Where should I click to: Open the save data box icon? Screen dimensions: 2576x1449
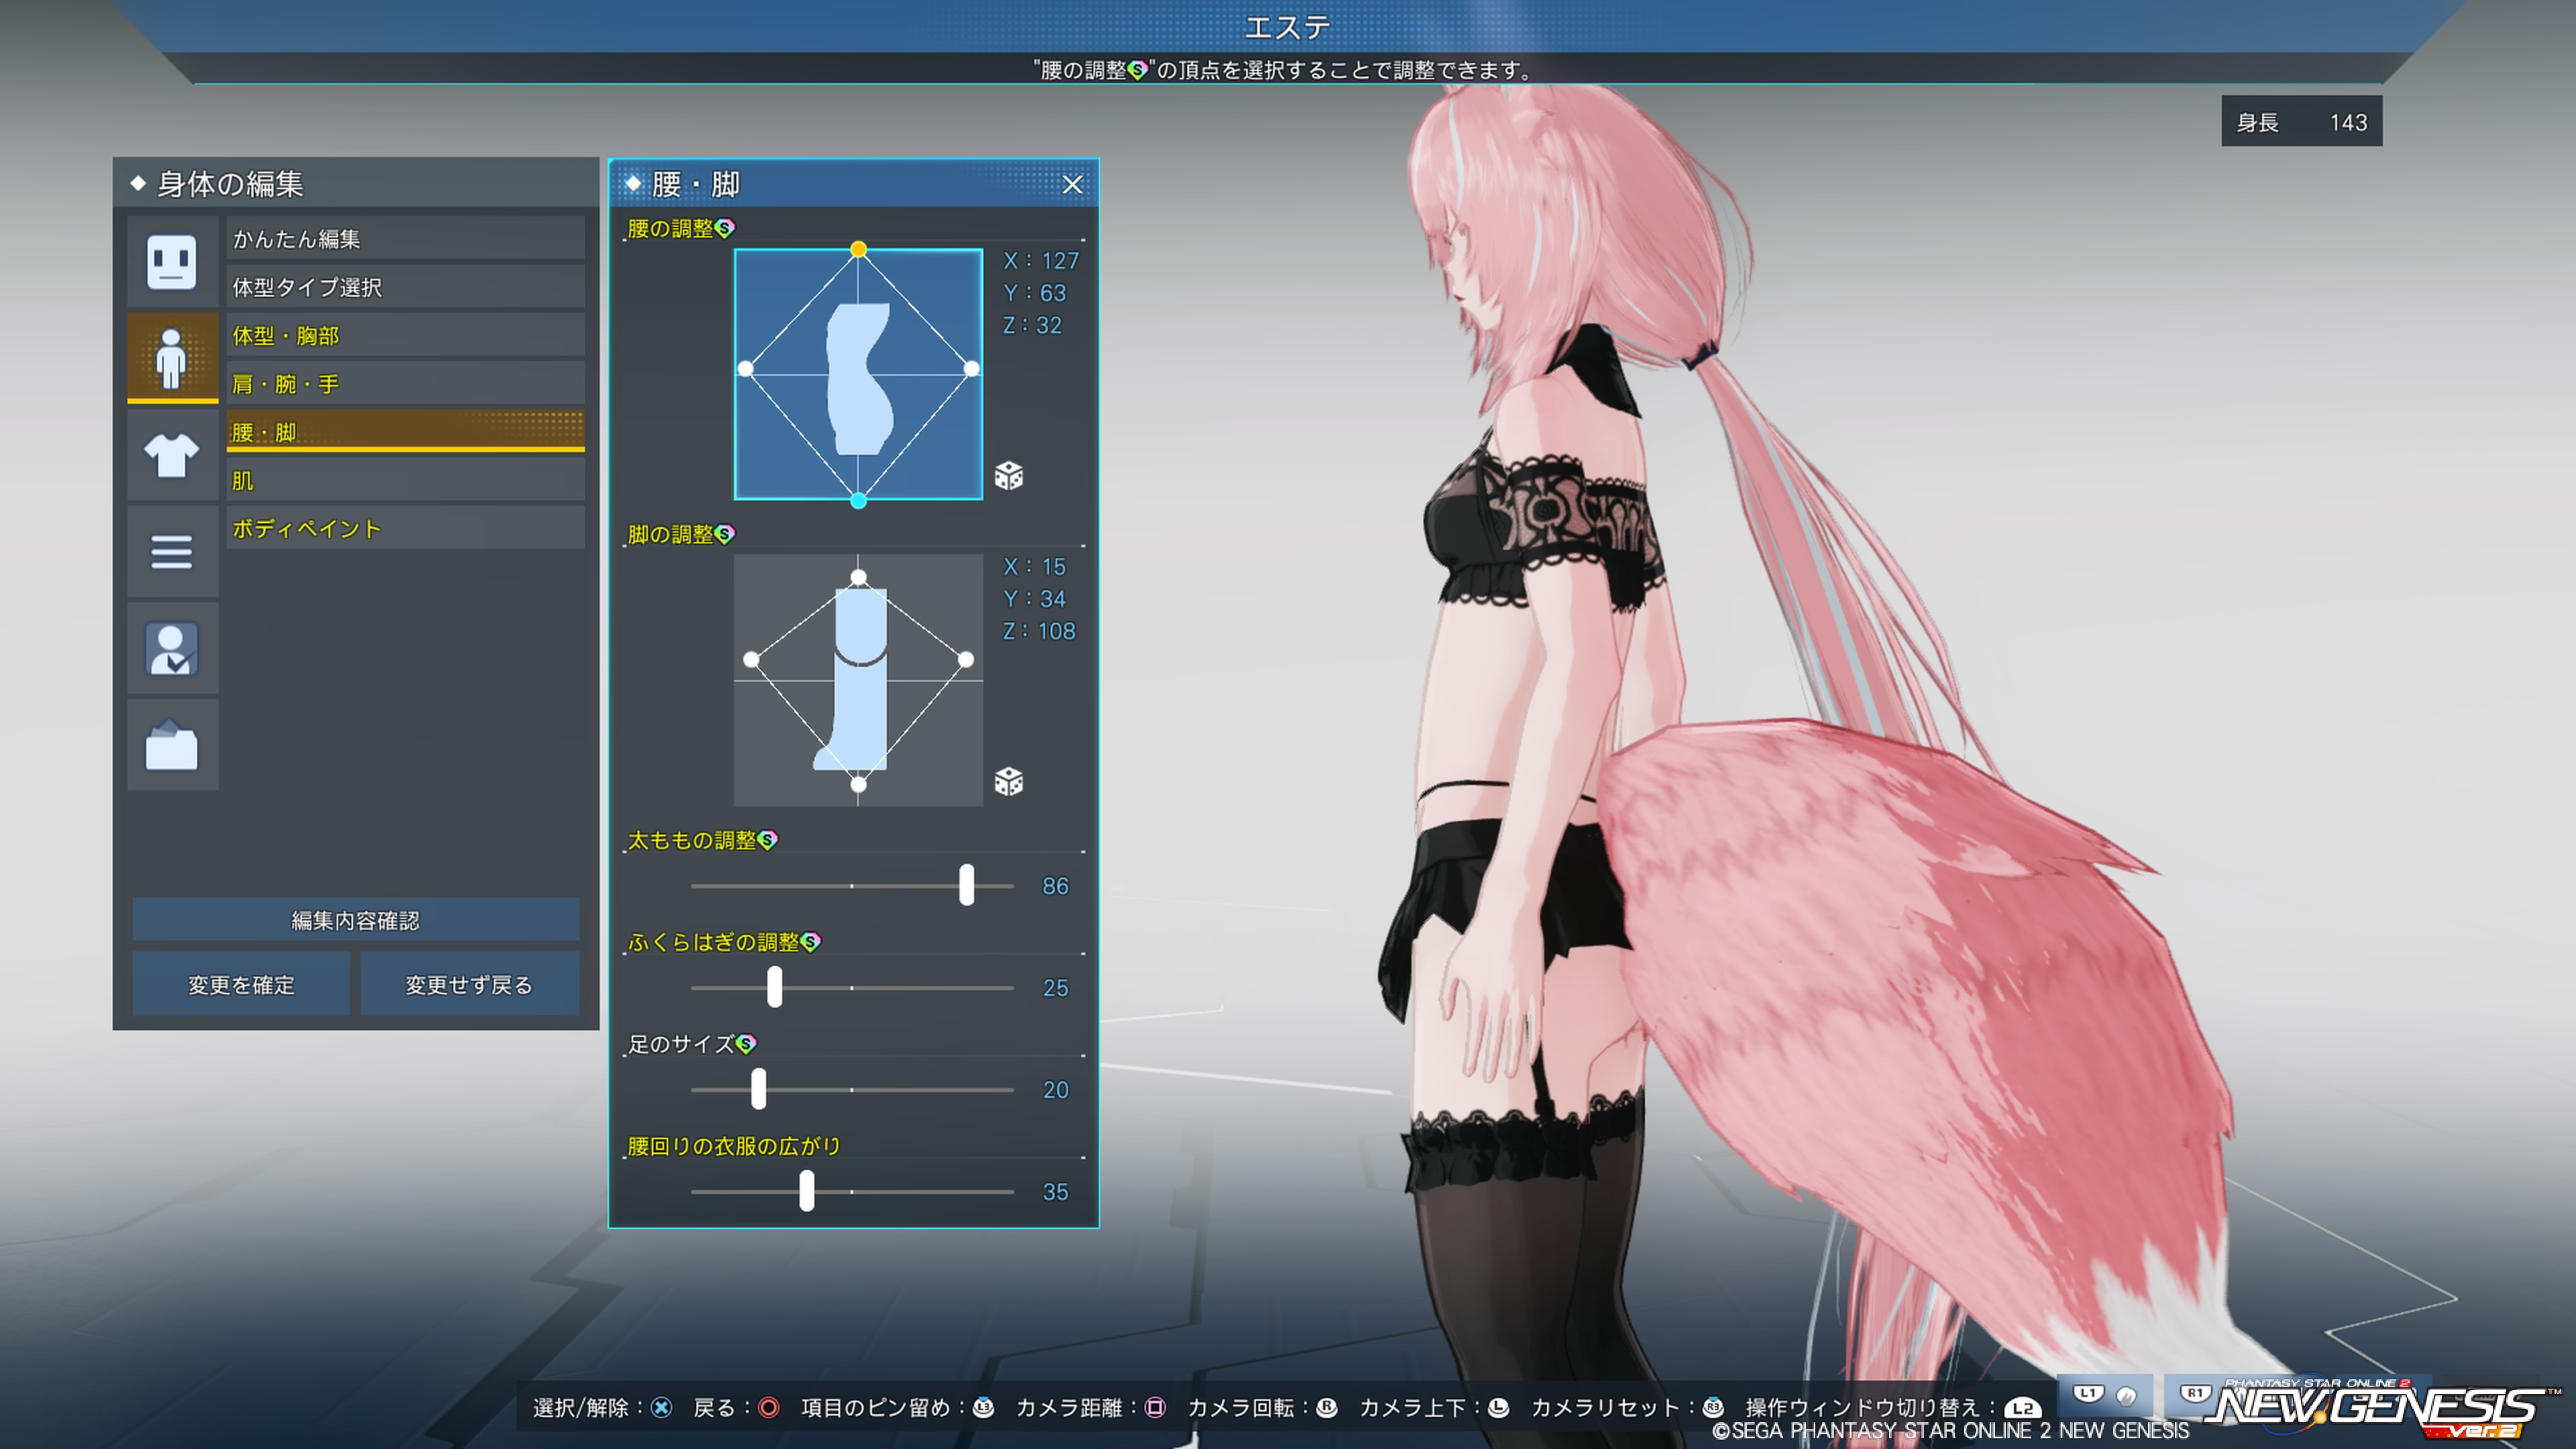(171, 745)
